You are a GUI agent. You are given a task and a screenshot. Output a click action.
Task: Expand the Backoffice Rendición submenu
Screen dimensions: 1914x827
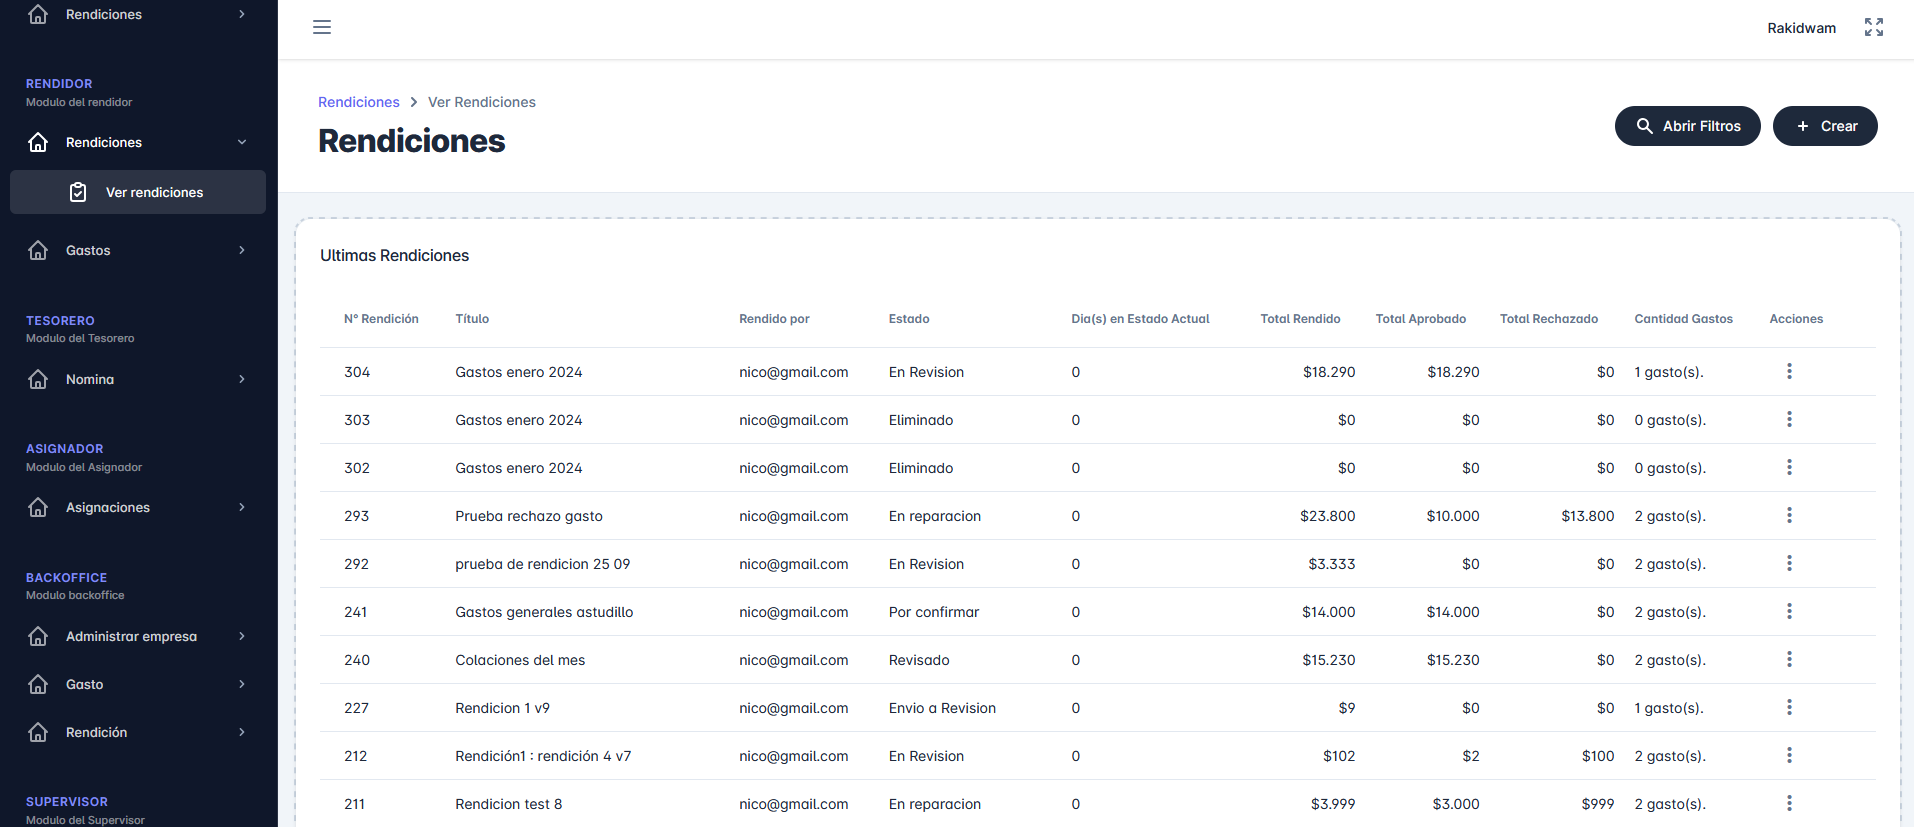click(241, 732)
